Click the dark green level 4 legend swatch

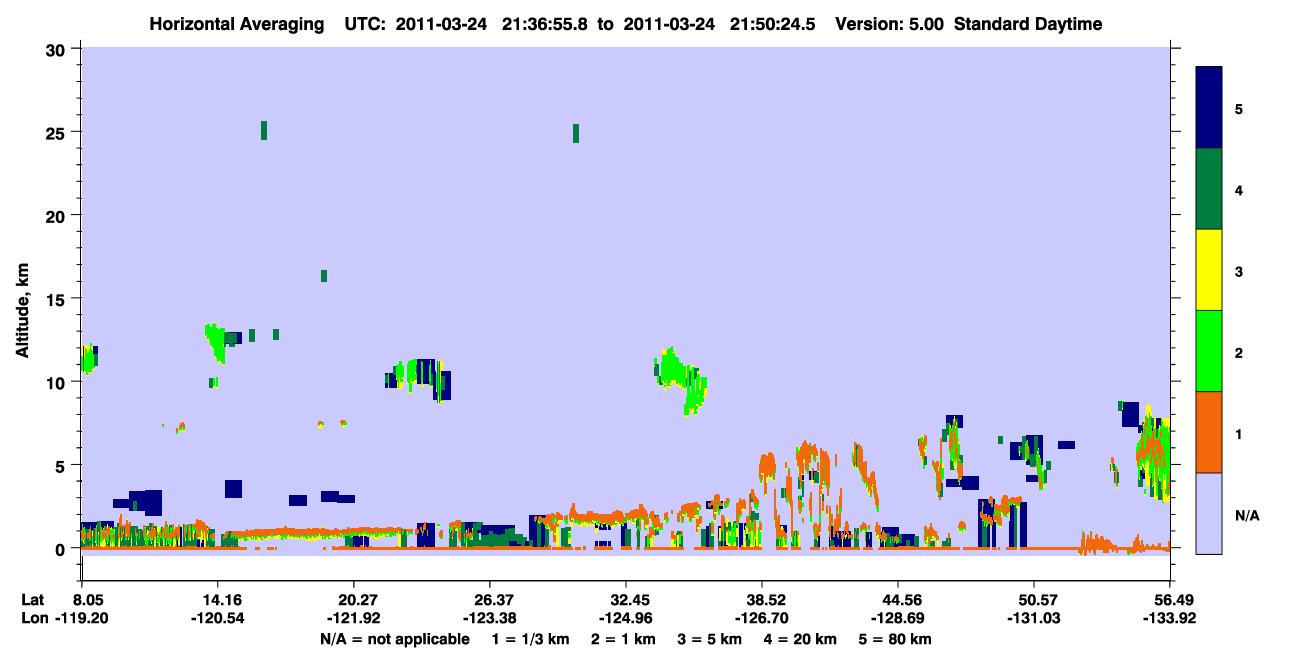[x=1209, y=189]
